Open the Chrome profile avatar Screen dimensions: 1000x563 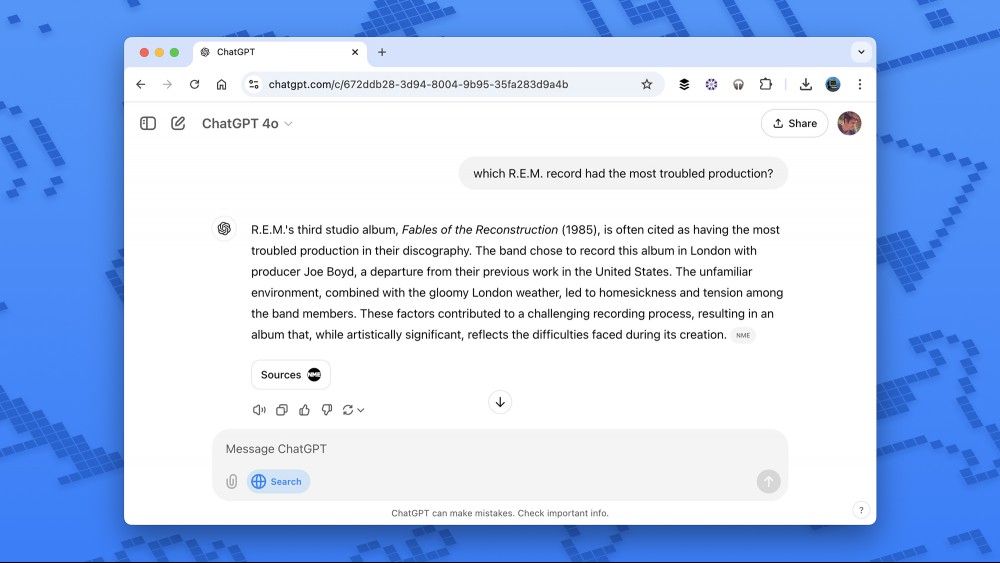833,84
